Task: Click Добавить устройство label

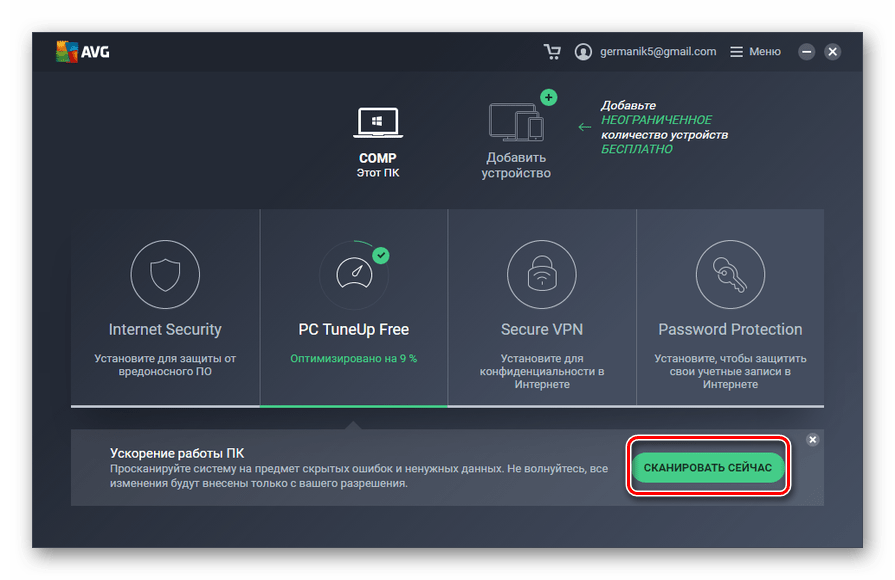Action: (516, 165)
